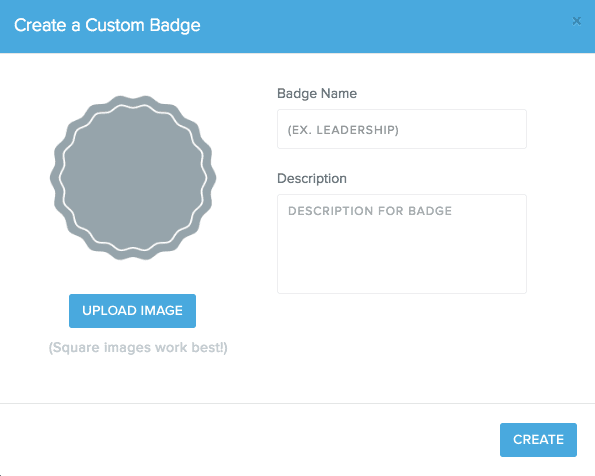The width and height of the screenshot is (595, 476).
Task: Click the blue dialog header bar
Action: point(298,26)
